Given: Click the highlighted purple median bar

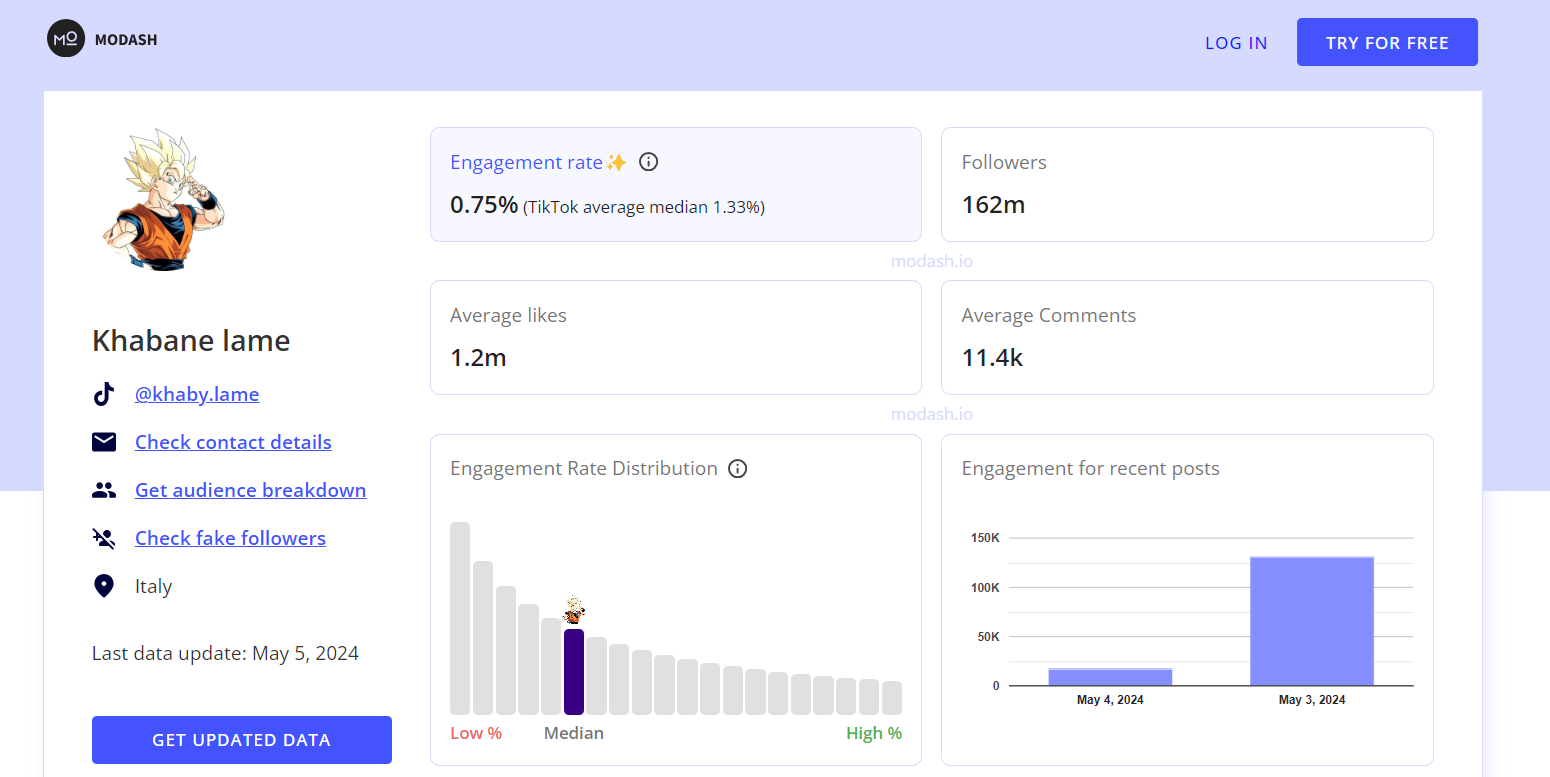Looking at the screenshot, I should coord(574,671).
